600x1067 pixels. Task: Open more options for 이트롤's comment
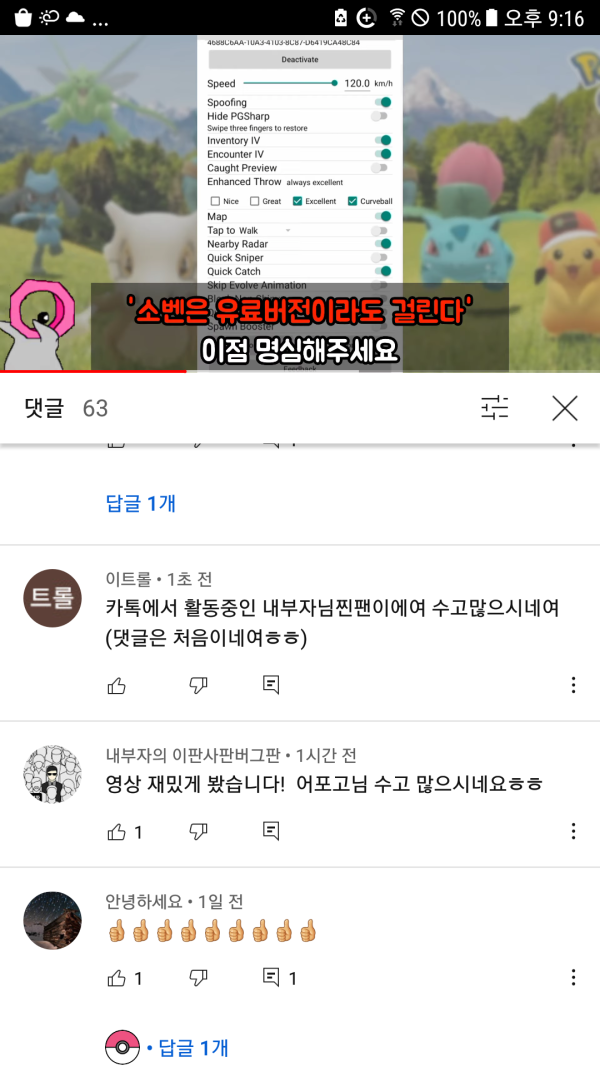[573, 685]
